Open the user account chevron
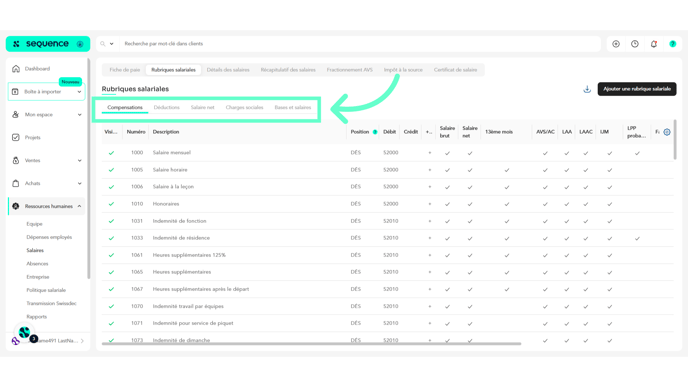The height and width of the screenshot is (387, 688). pos(82,341)
